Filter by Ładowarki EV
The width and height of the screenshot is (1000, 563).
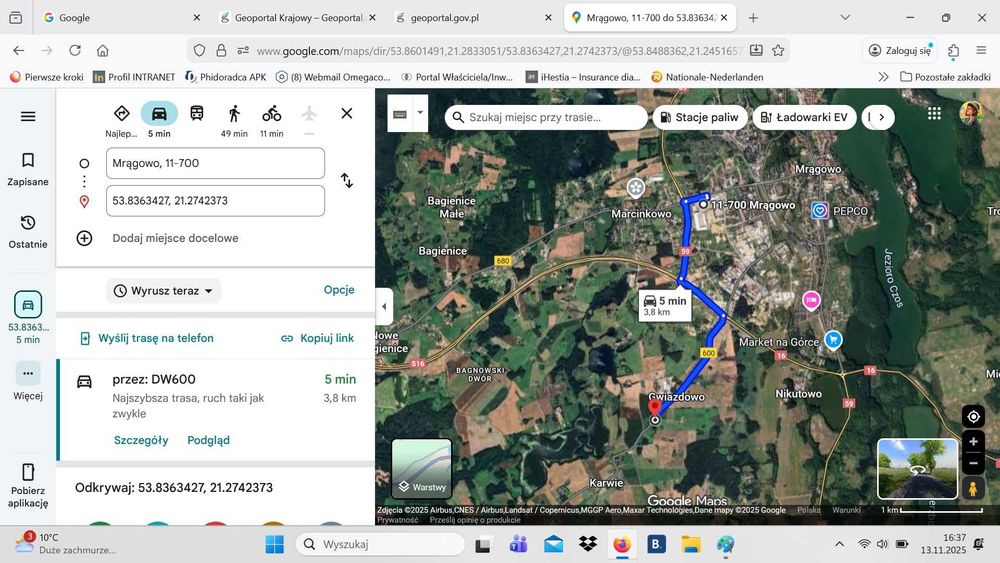click(x=804, y=117)
